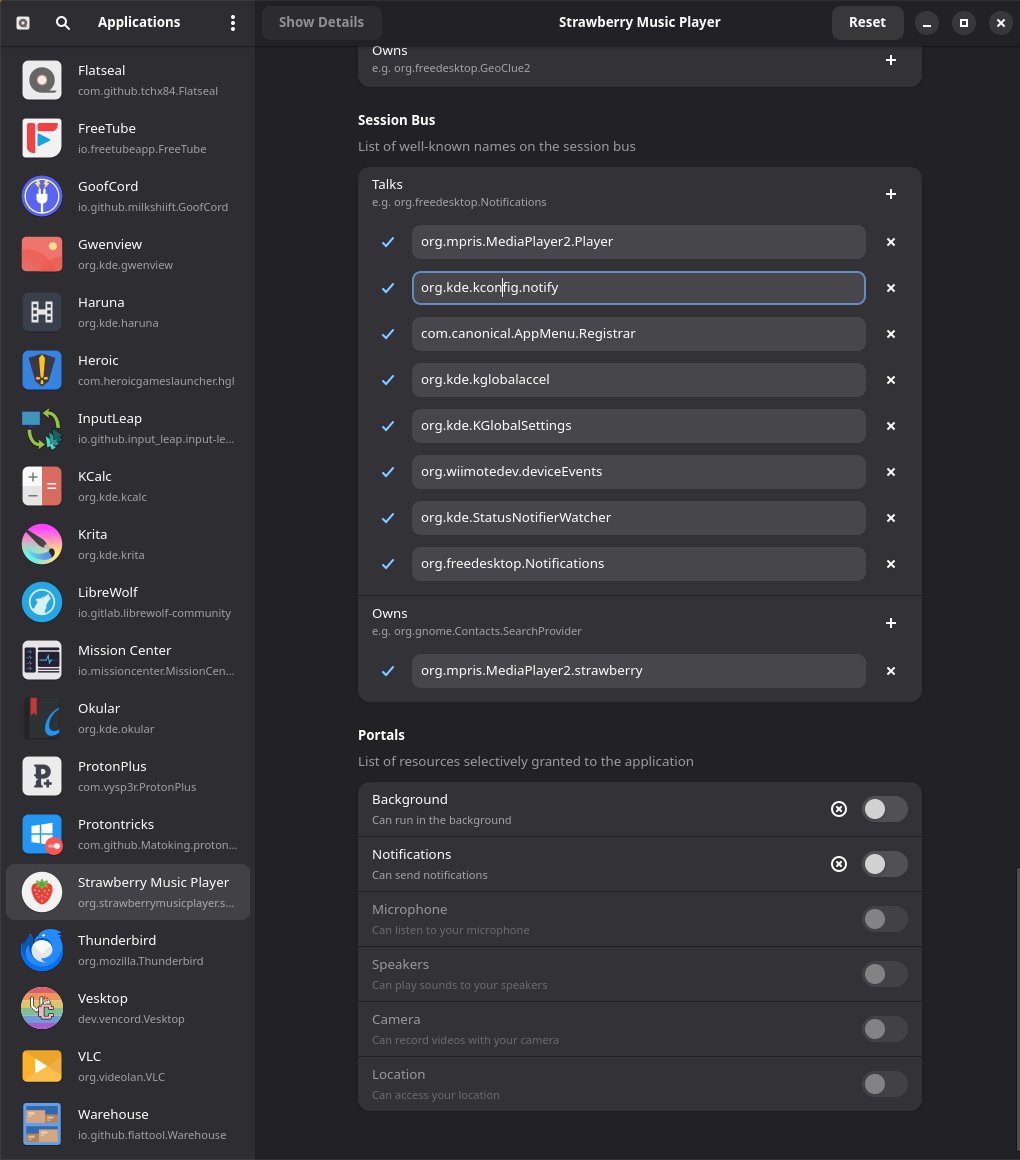Click the org.kde.StatusNotifierWatcher text field
The image size is (1020, 1160).
click(638, 518)
